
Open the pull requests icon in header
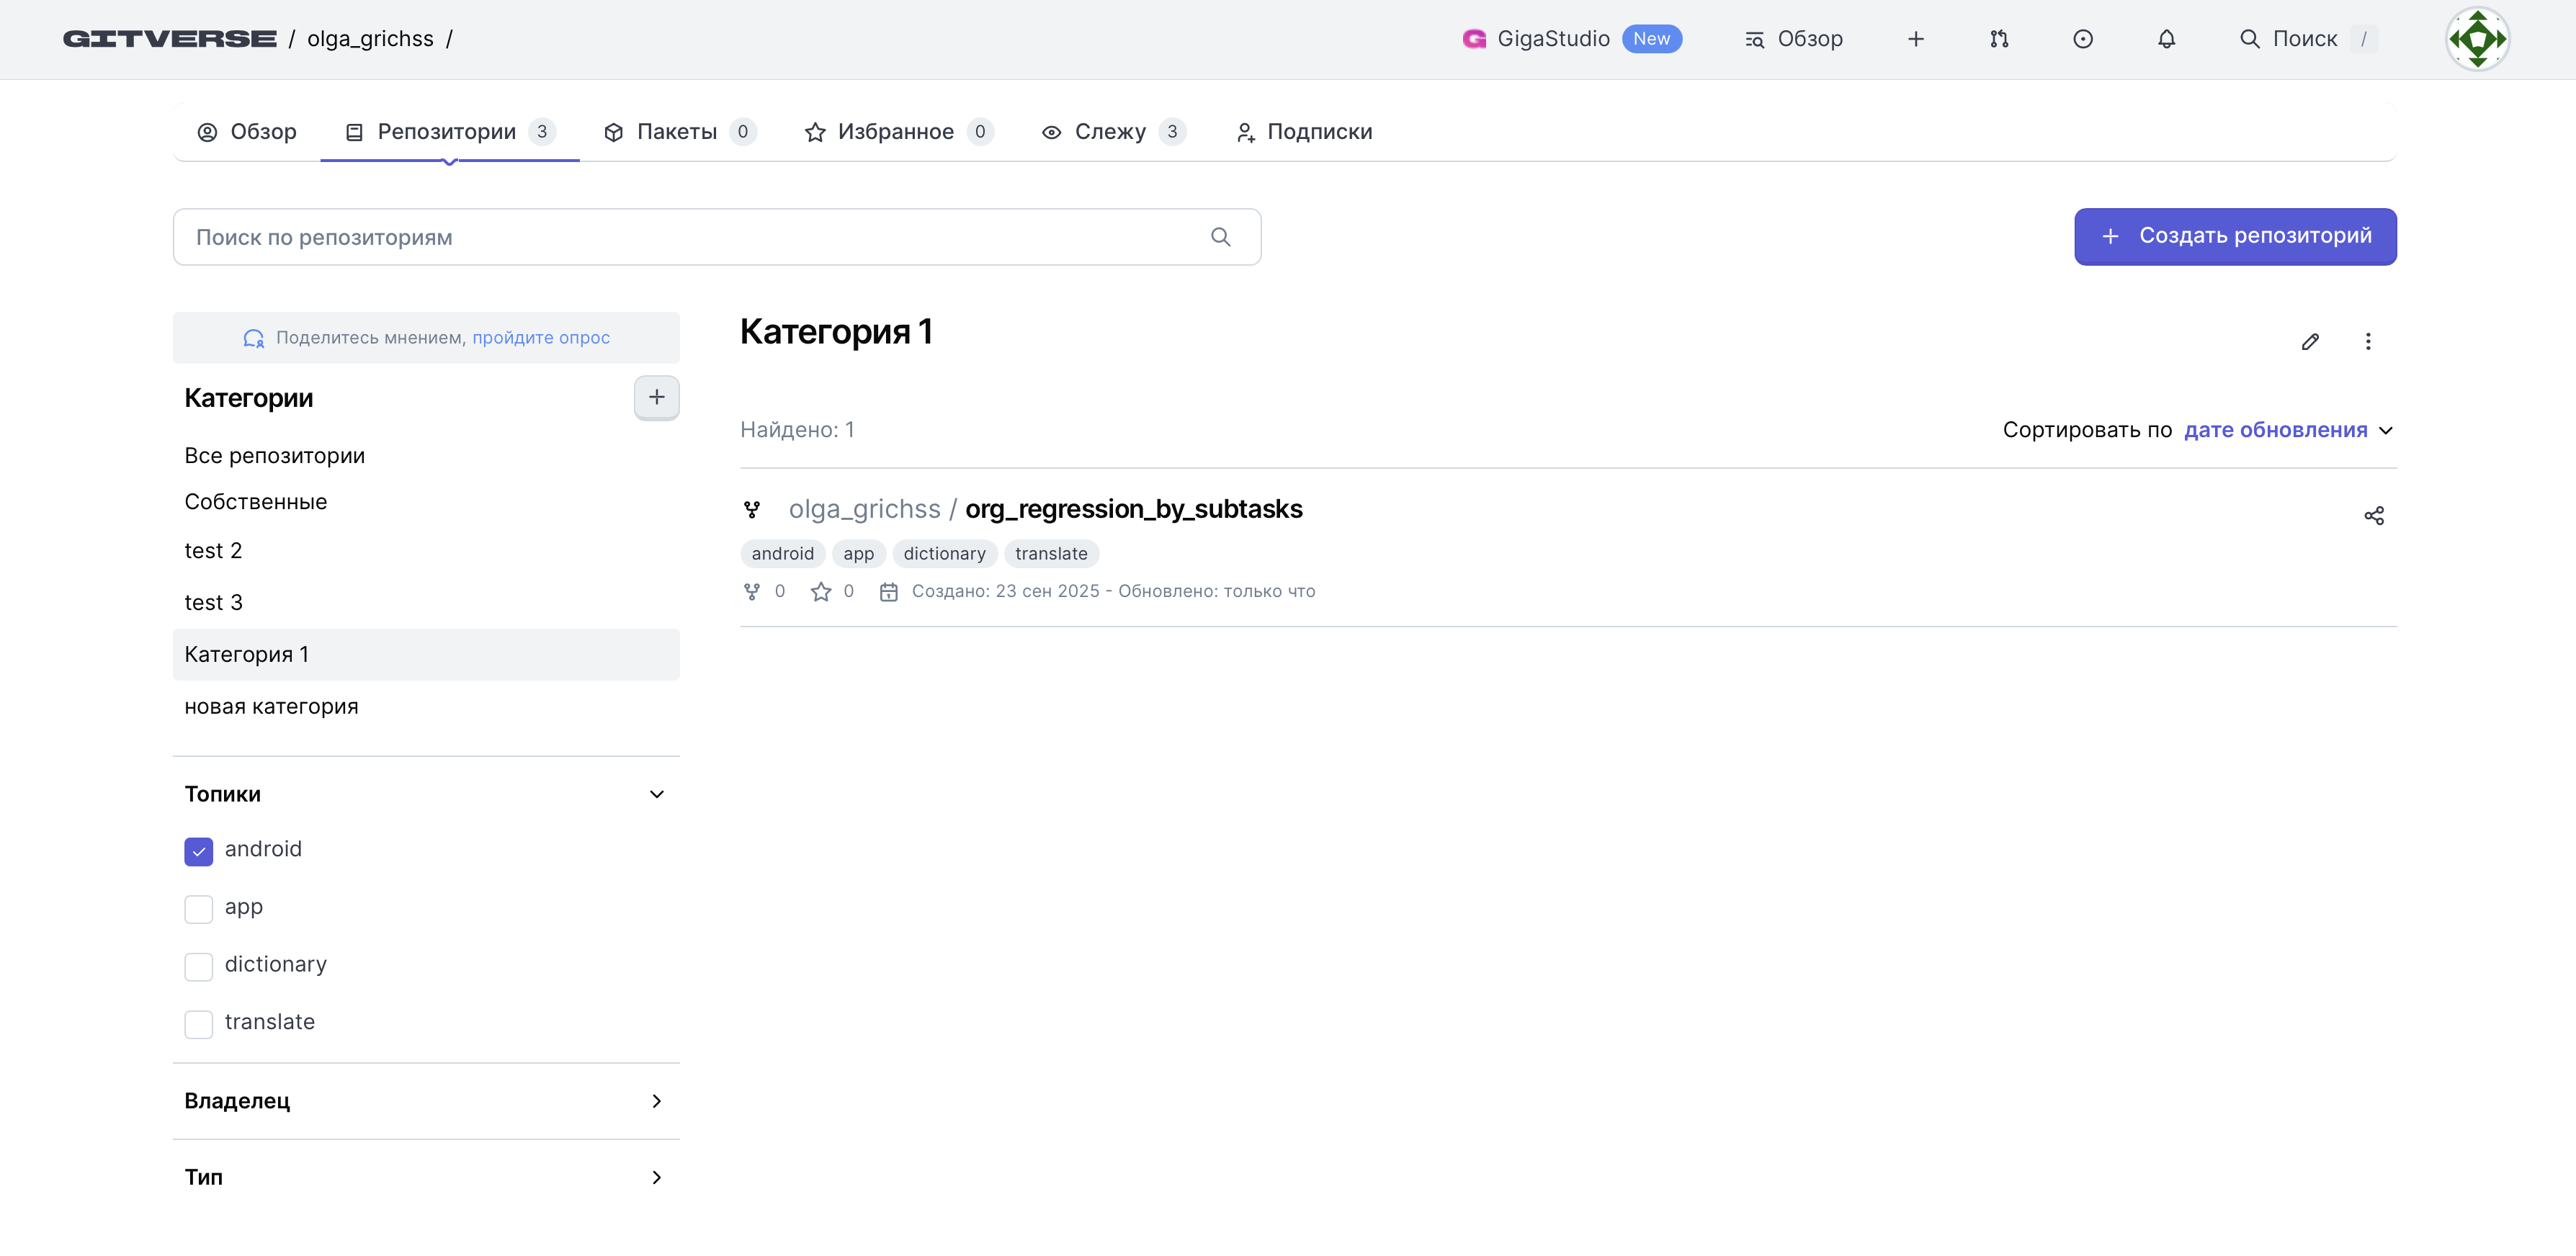(1998, 39)
